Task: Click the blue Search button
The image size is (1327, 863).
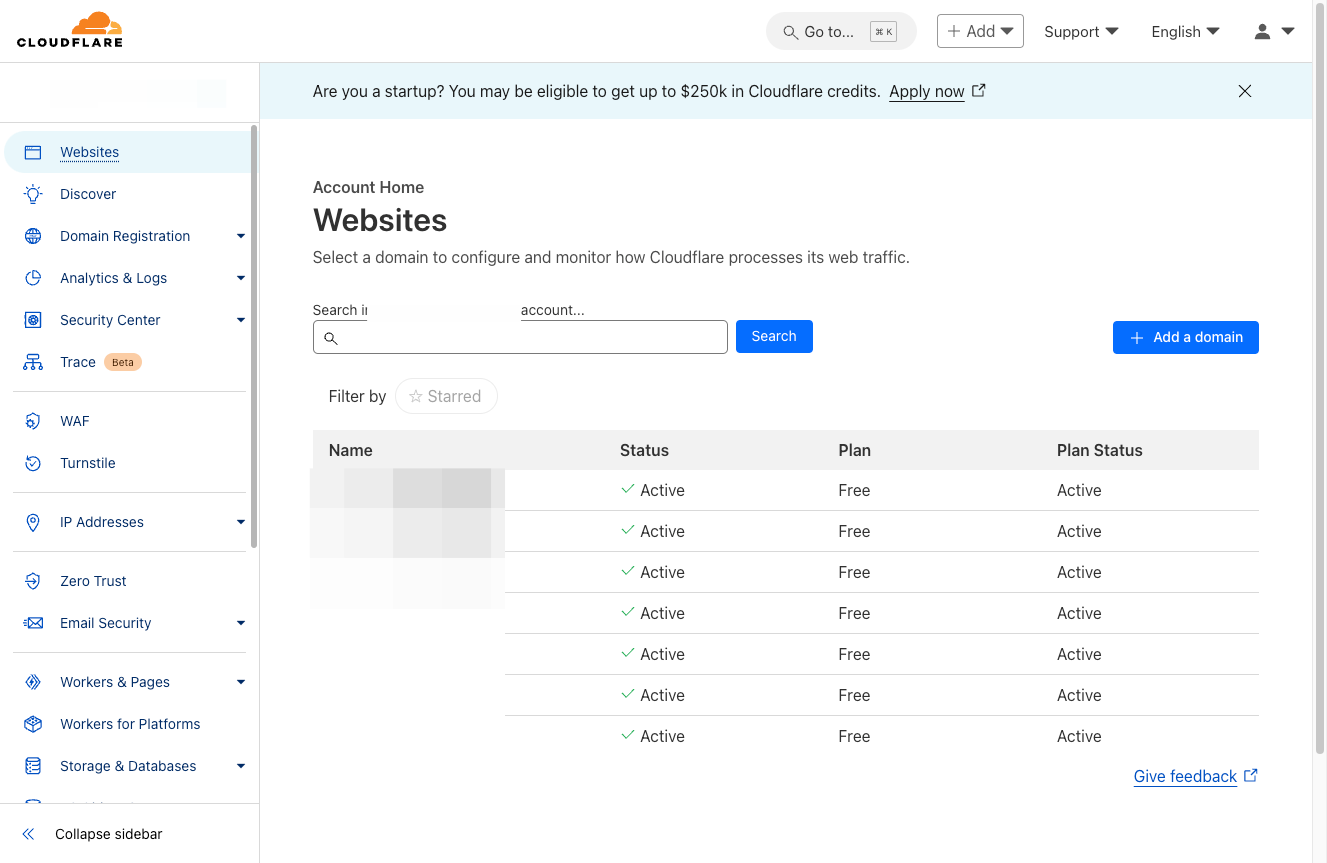Action: 774,336
